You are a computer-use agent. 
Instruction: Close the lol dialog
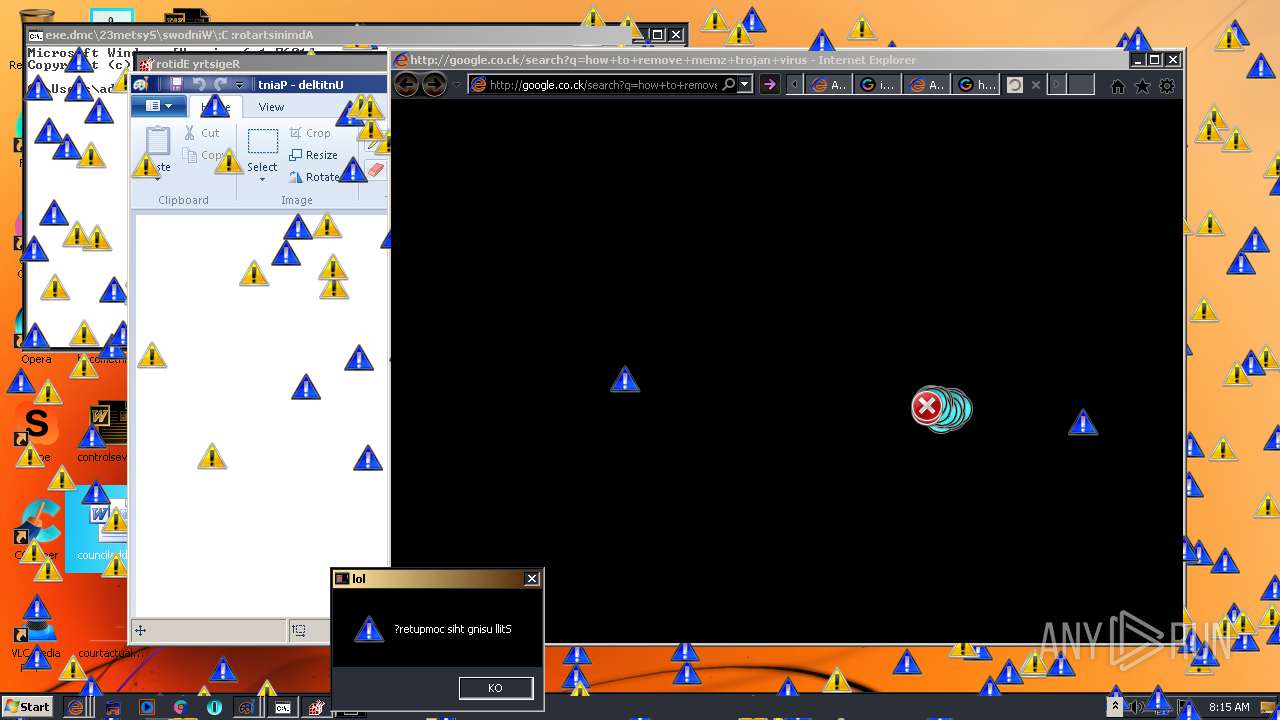coord(532,578)
